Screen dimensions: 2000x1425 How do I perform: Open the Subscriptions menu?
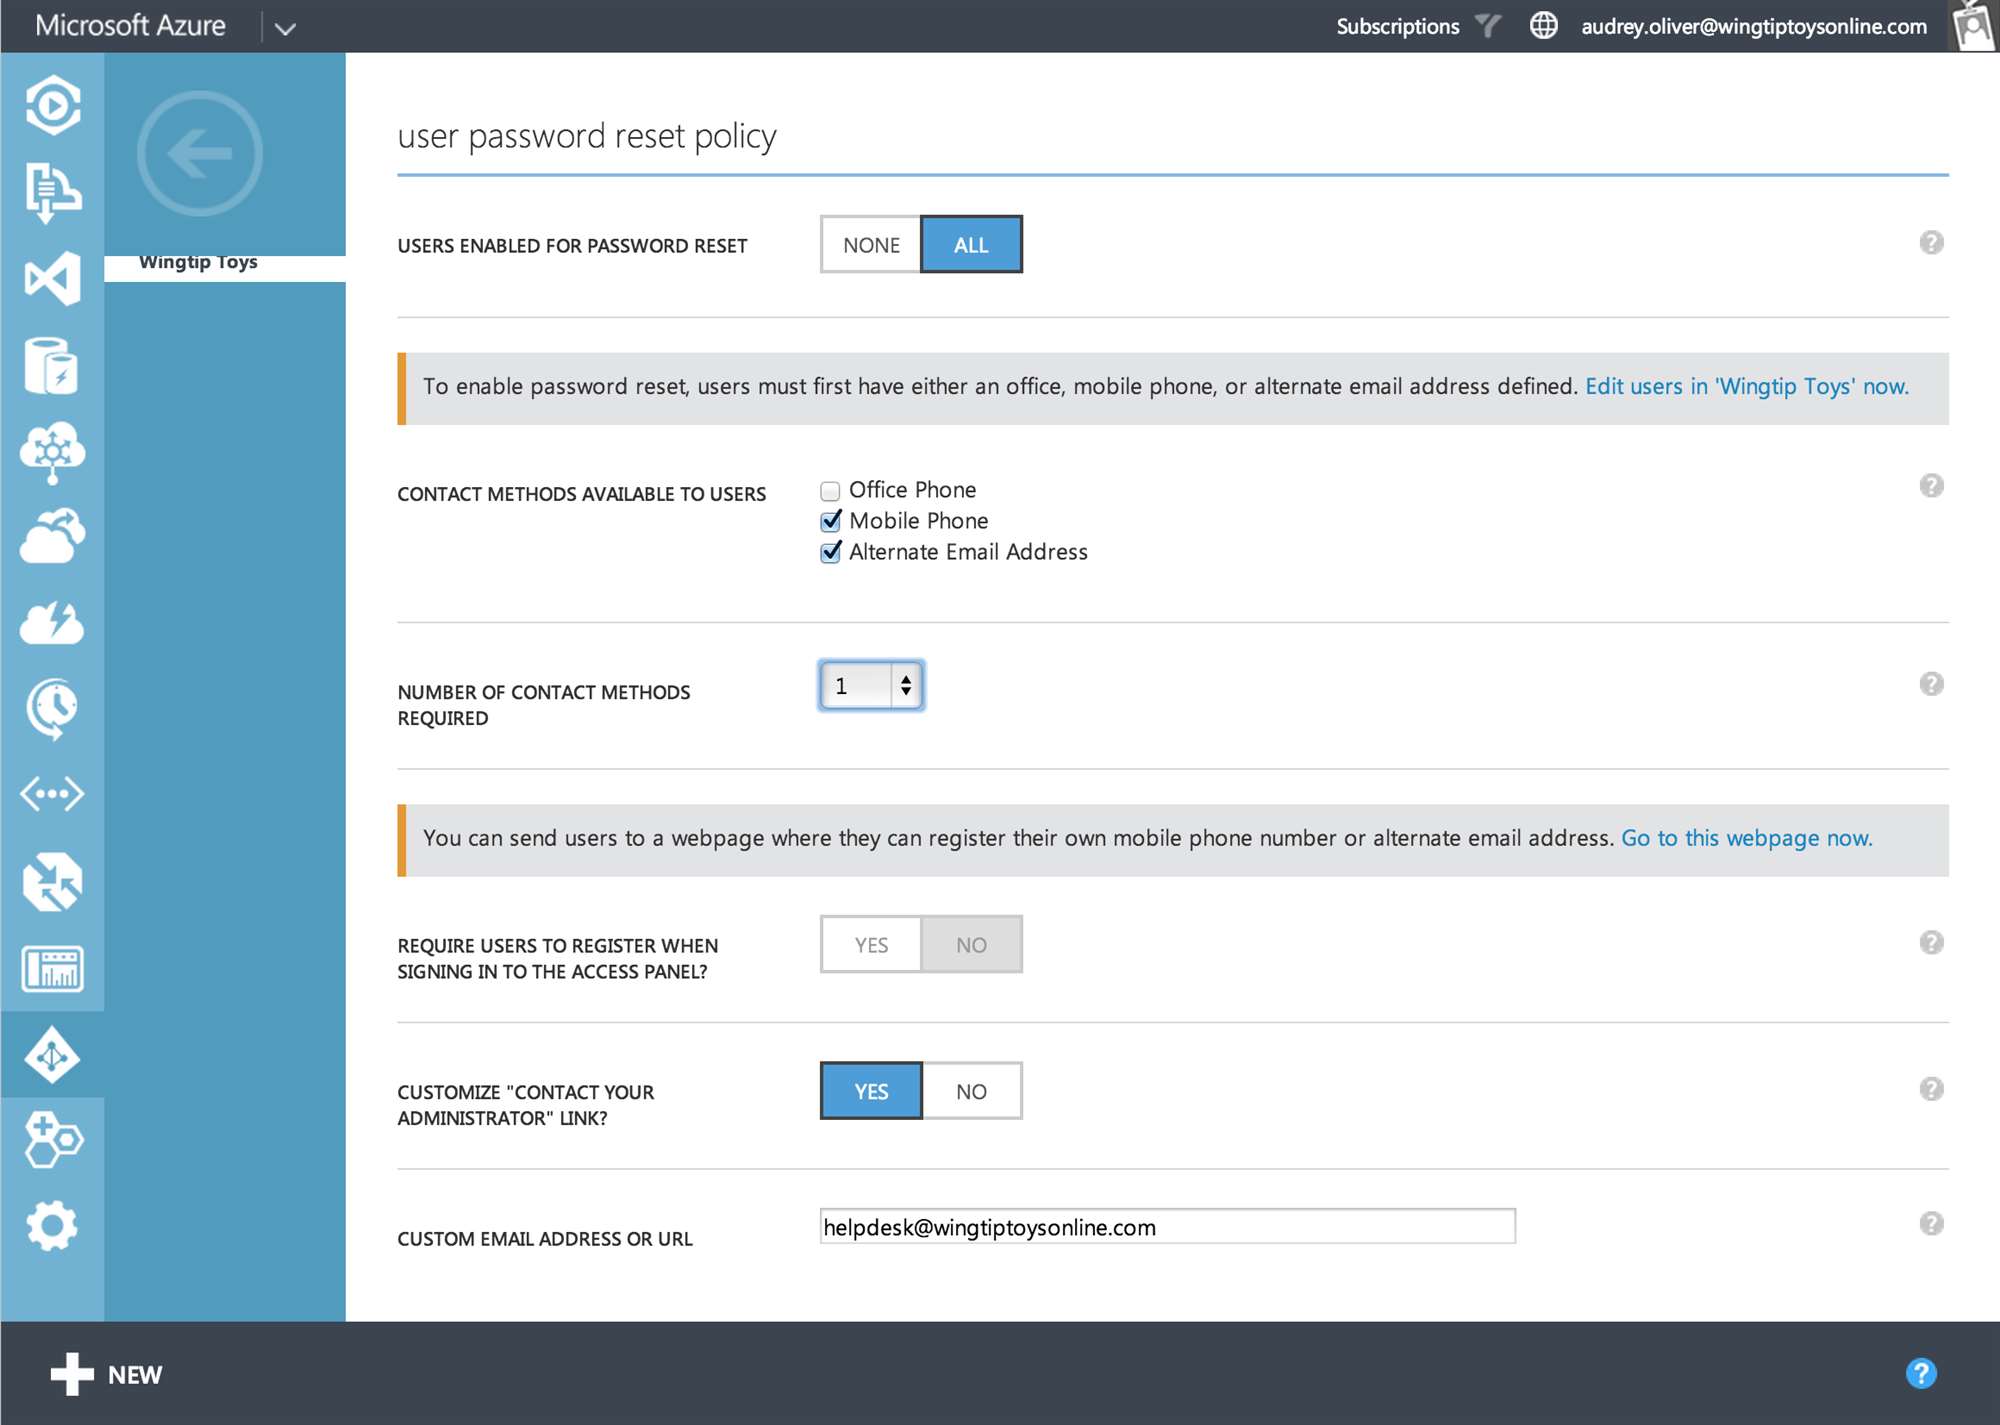pyautogui.click(x=1398, y=26)
